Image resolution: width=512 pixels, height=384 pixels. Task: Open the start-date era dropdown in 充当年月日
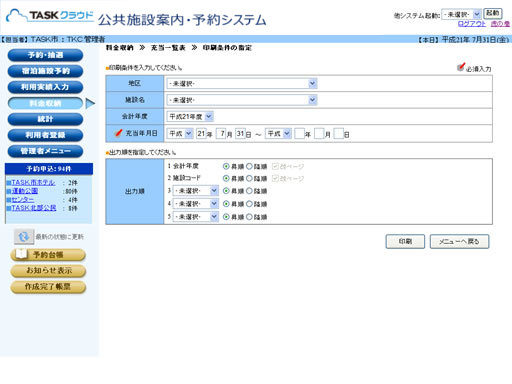point(180,134)
